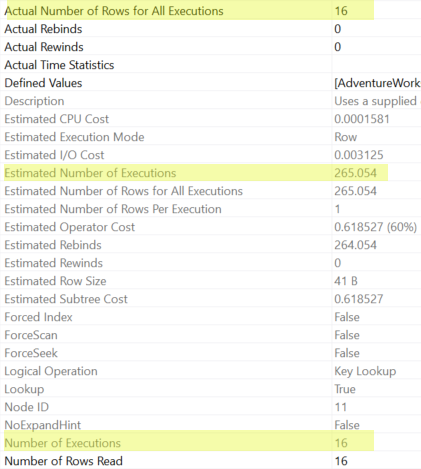Viewport: 421px width, 469px height.
Task: Click the Description property label
Action: coord(34,101)
